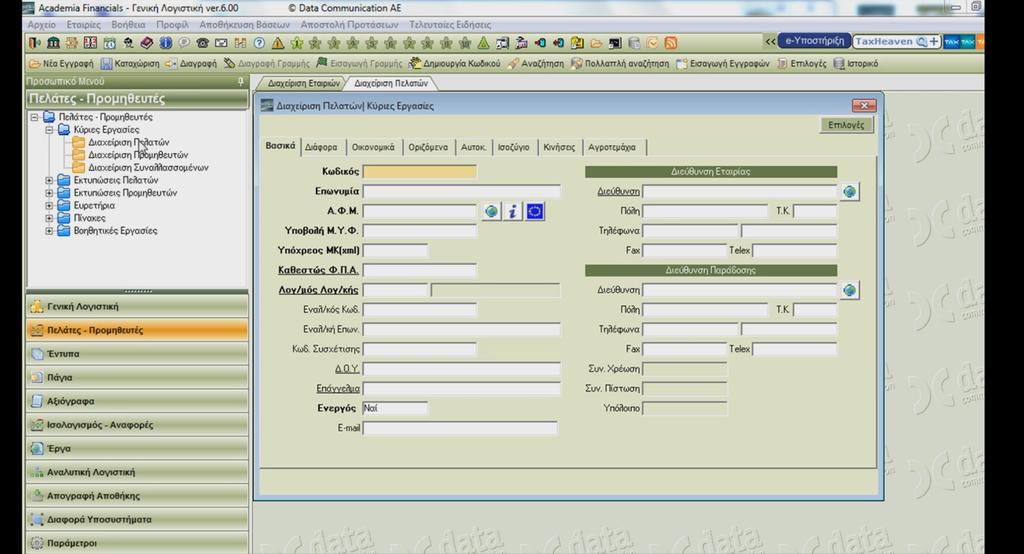The image size is (1024, 554).
Task: Switch to the Διάφορα tab
Action: click(321, 147)
